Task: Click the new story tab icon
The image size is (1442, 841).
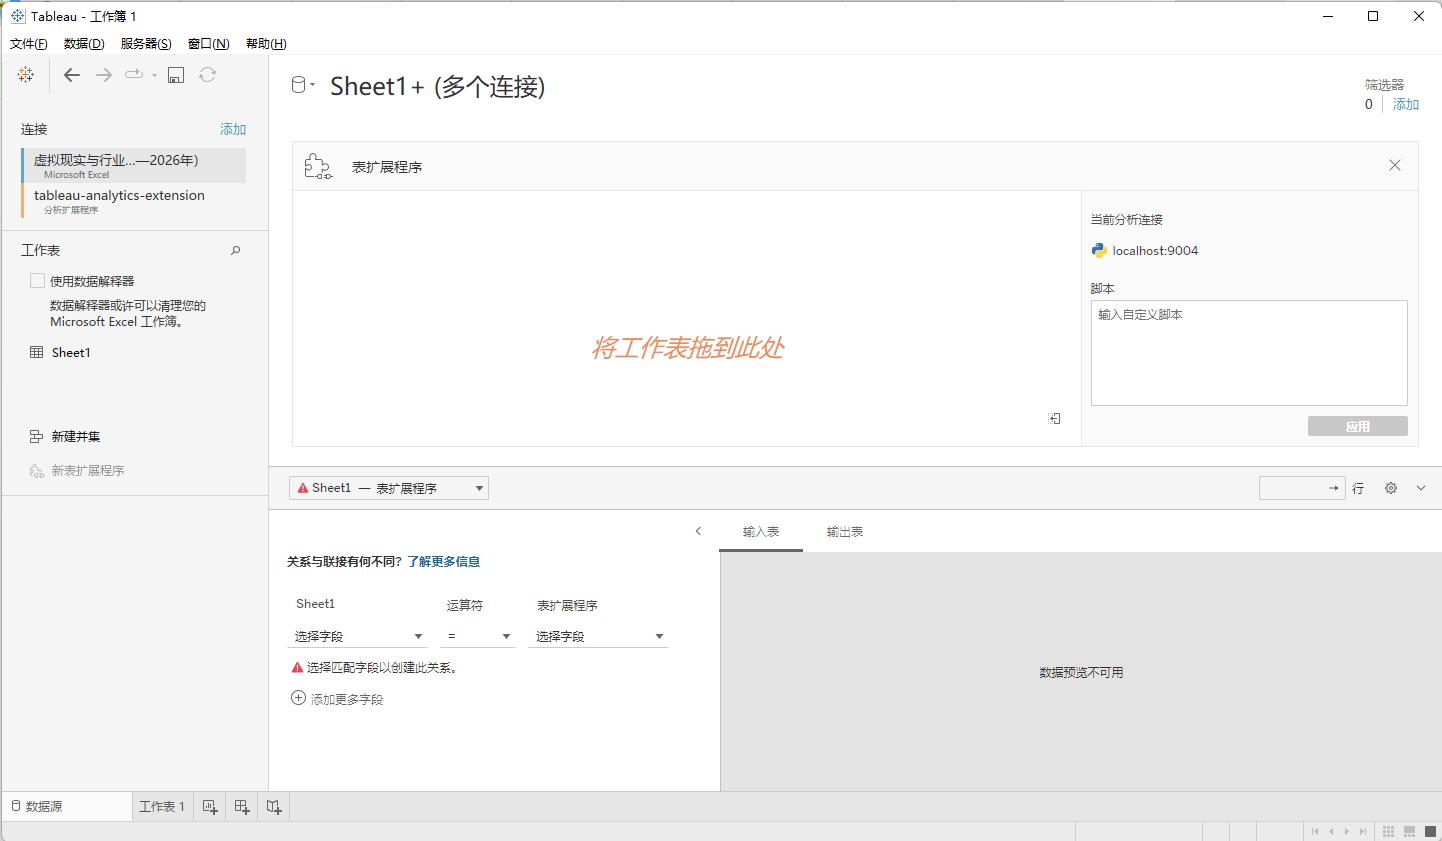Action: (x=274, y=807)
